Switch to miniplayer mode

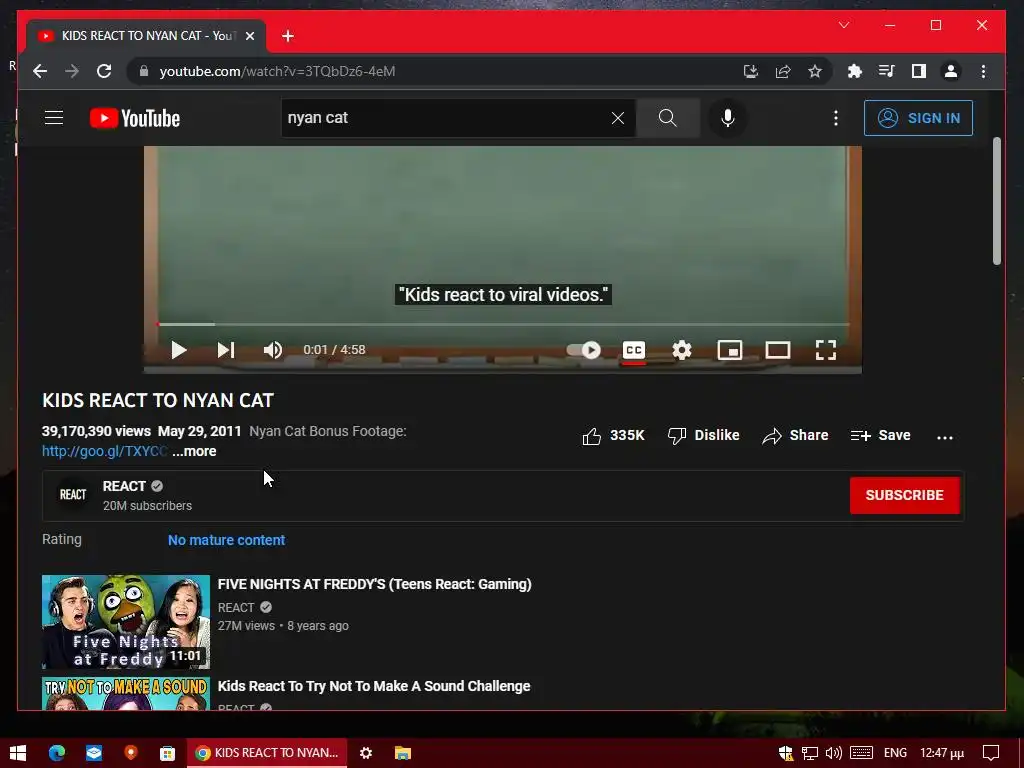(x=729, y=350)
